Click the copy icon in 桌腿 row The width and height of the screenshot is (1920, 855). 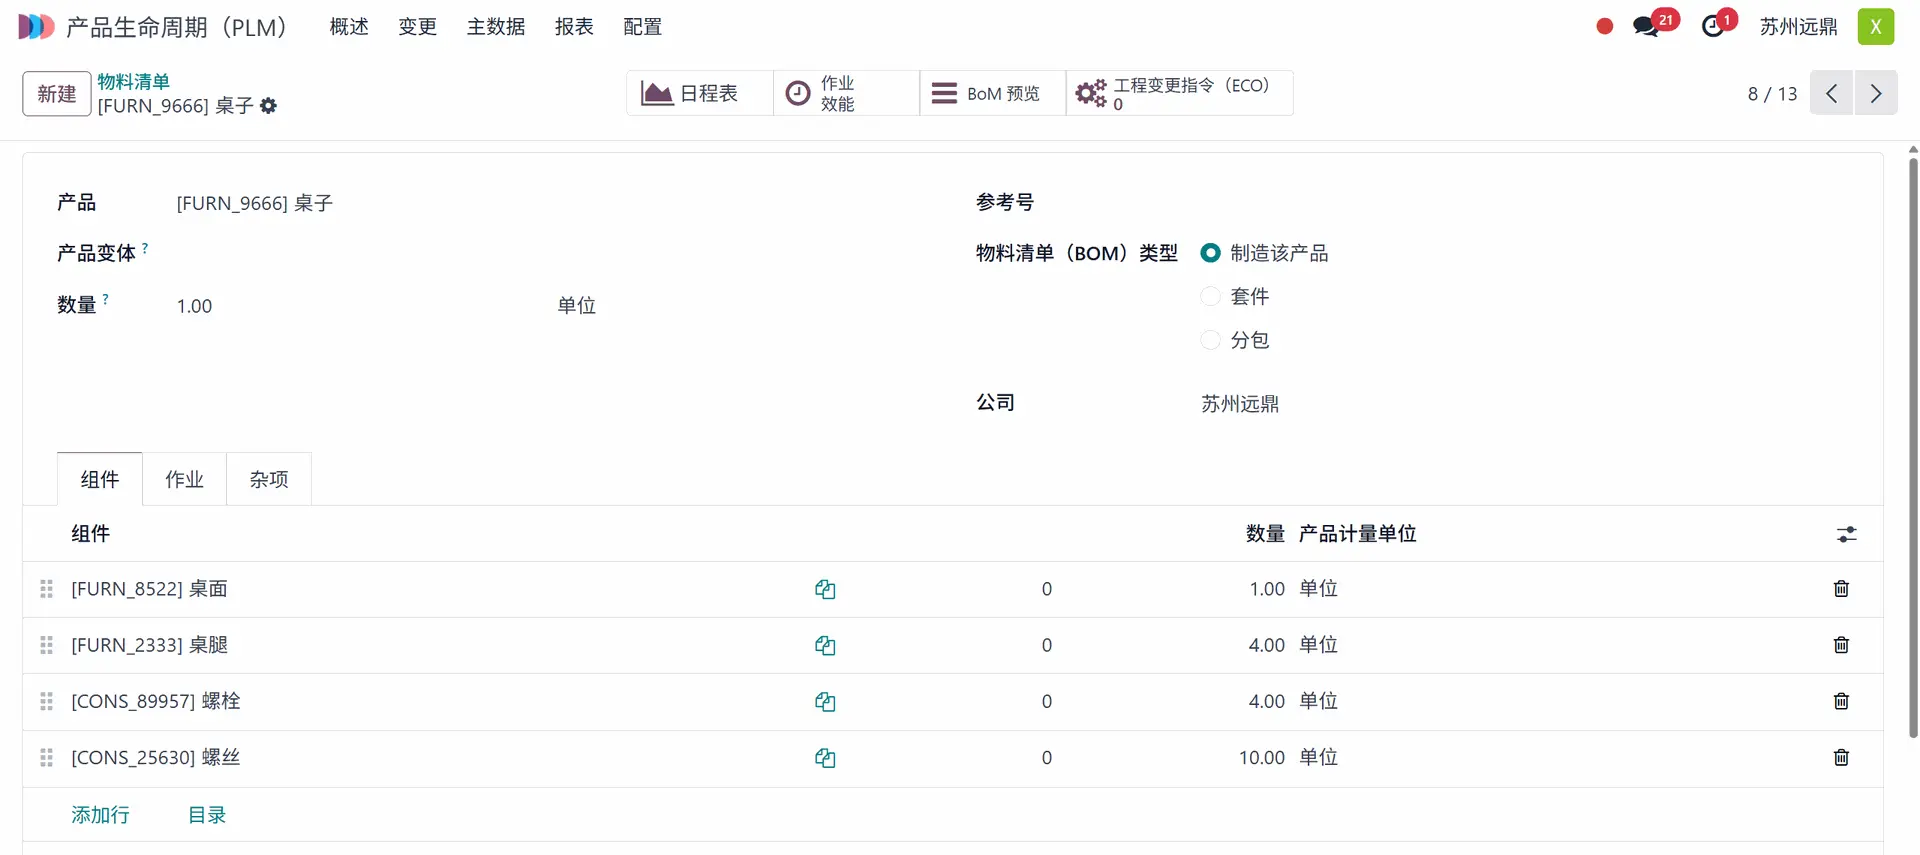825,646
